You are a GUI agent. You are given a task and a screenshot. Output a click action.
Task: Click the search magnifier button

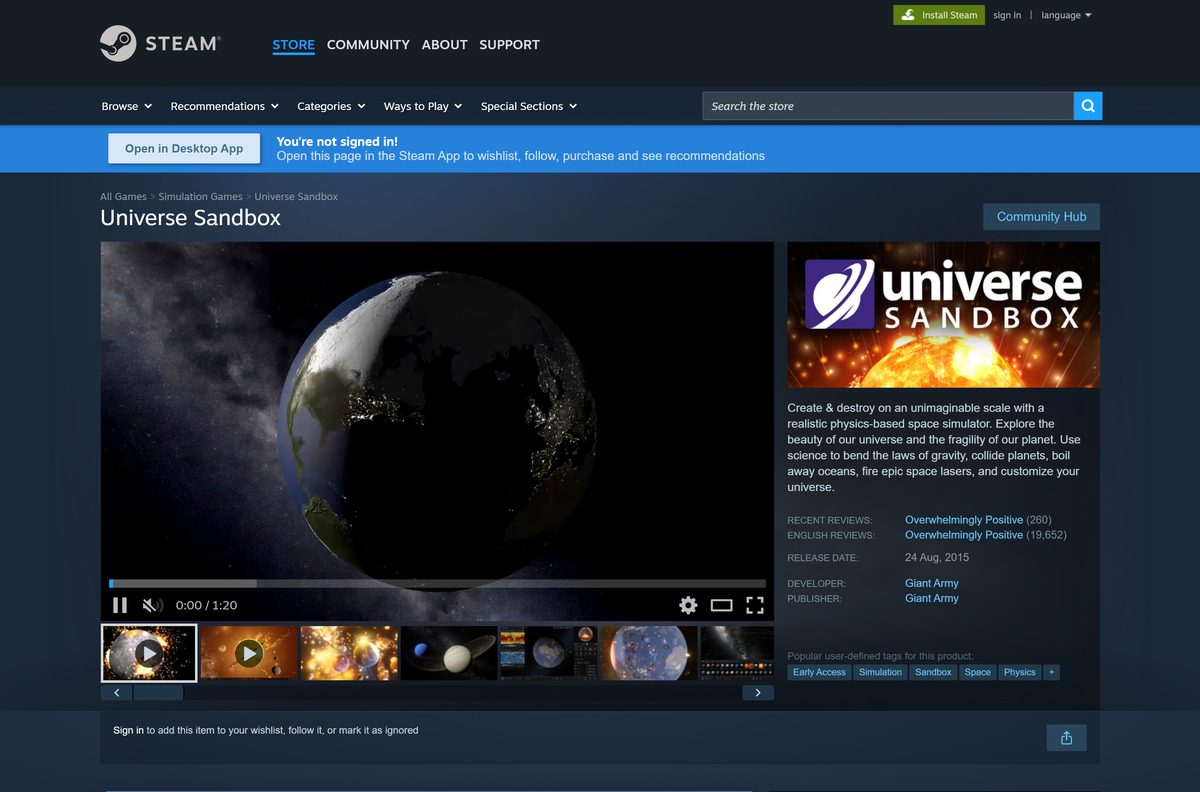pos(1088,106)
